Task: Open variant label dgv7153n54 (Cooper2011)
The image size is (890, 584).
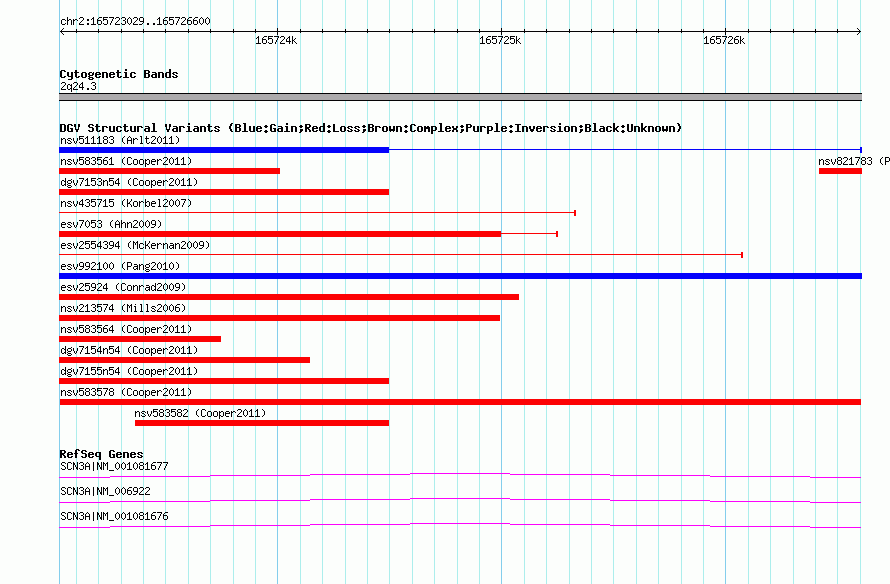Action: click(129, 182)
